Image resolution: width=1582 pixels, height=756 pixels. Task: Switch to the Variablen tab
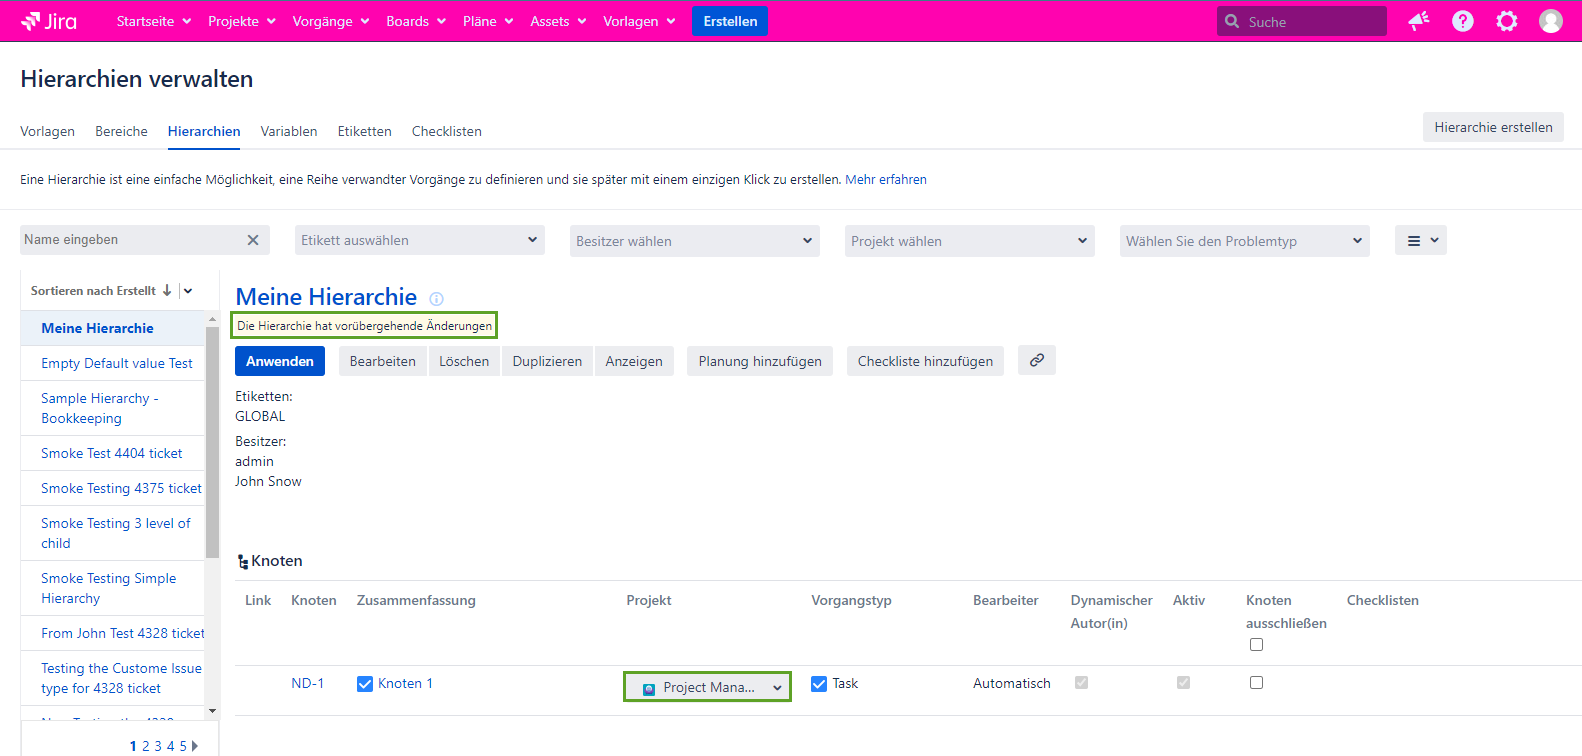coord(289,131)
